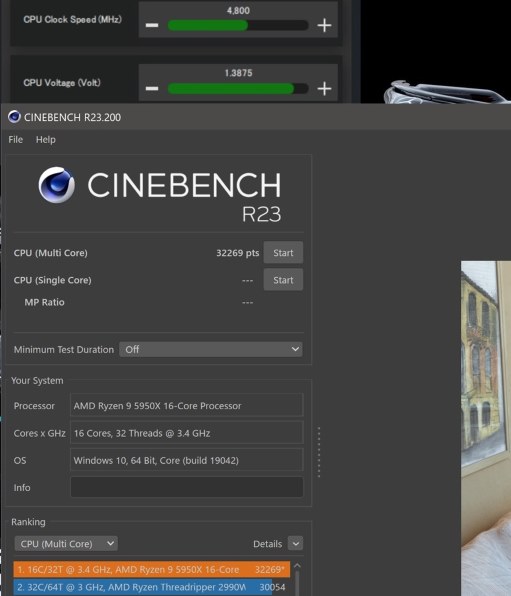Click the Processor name field
This screenshot has width=511, height=596.
[187, 405]
